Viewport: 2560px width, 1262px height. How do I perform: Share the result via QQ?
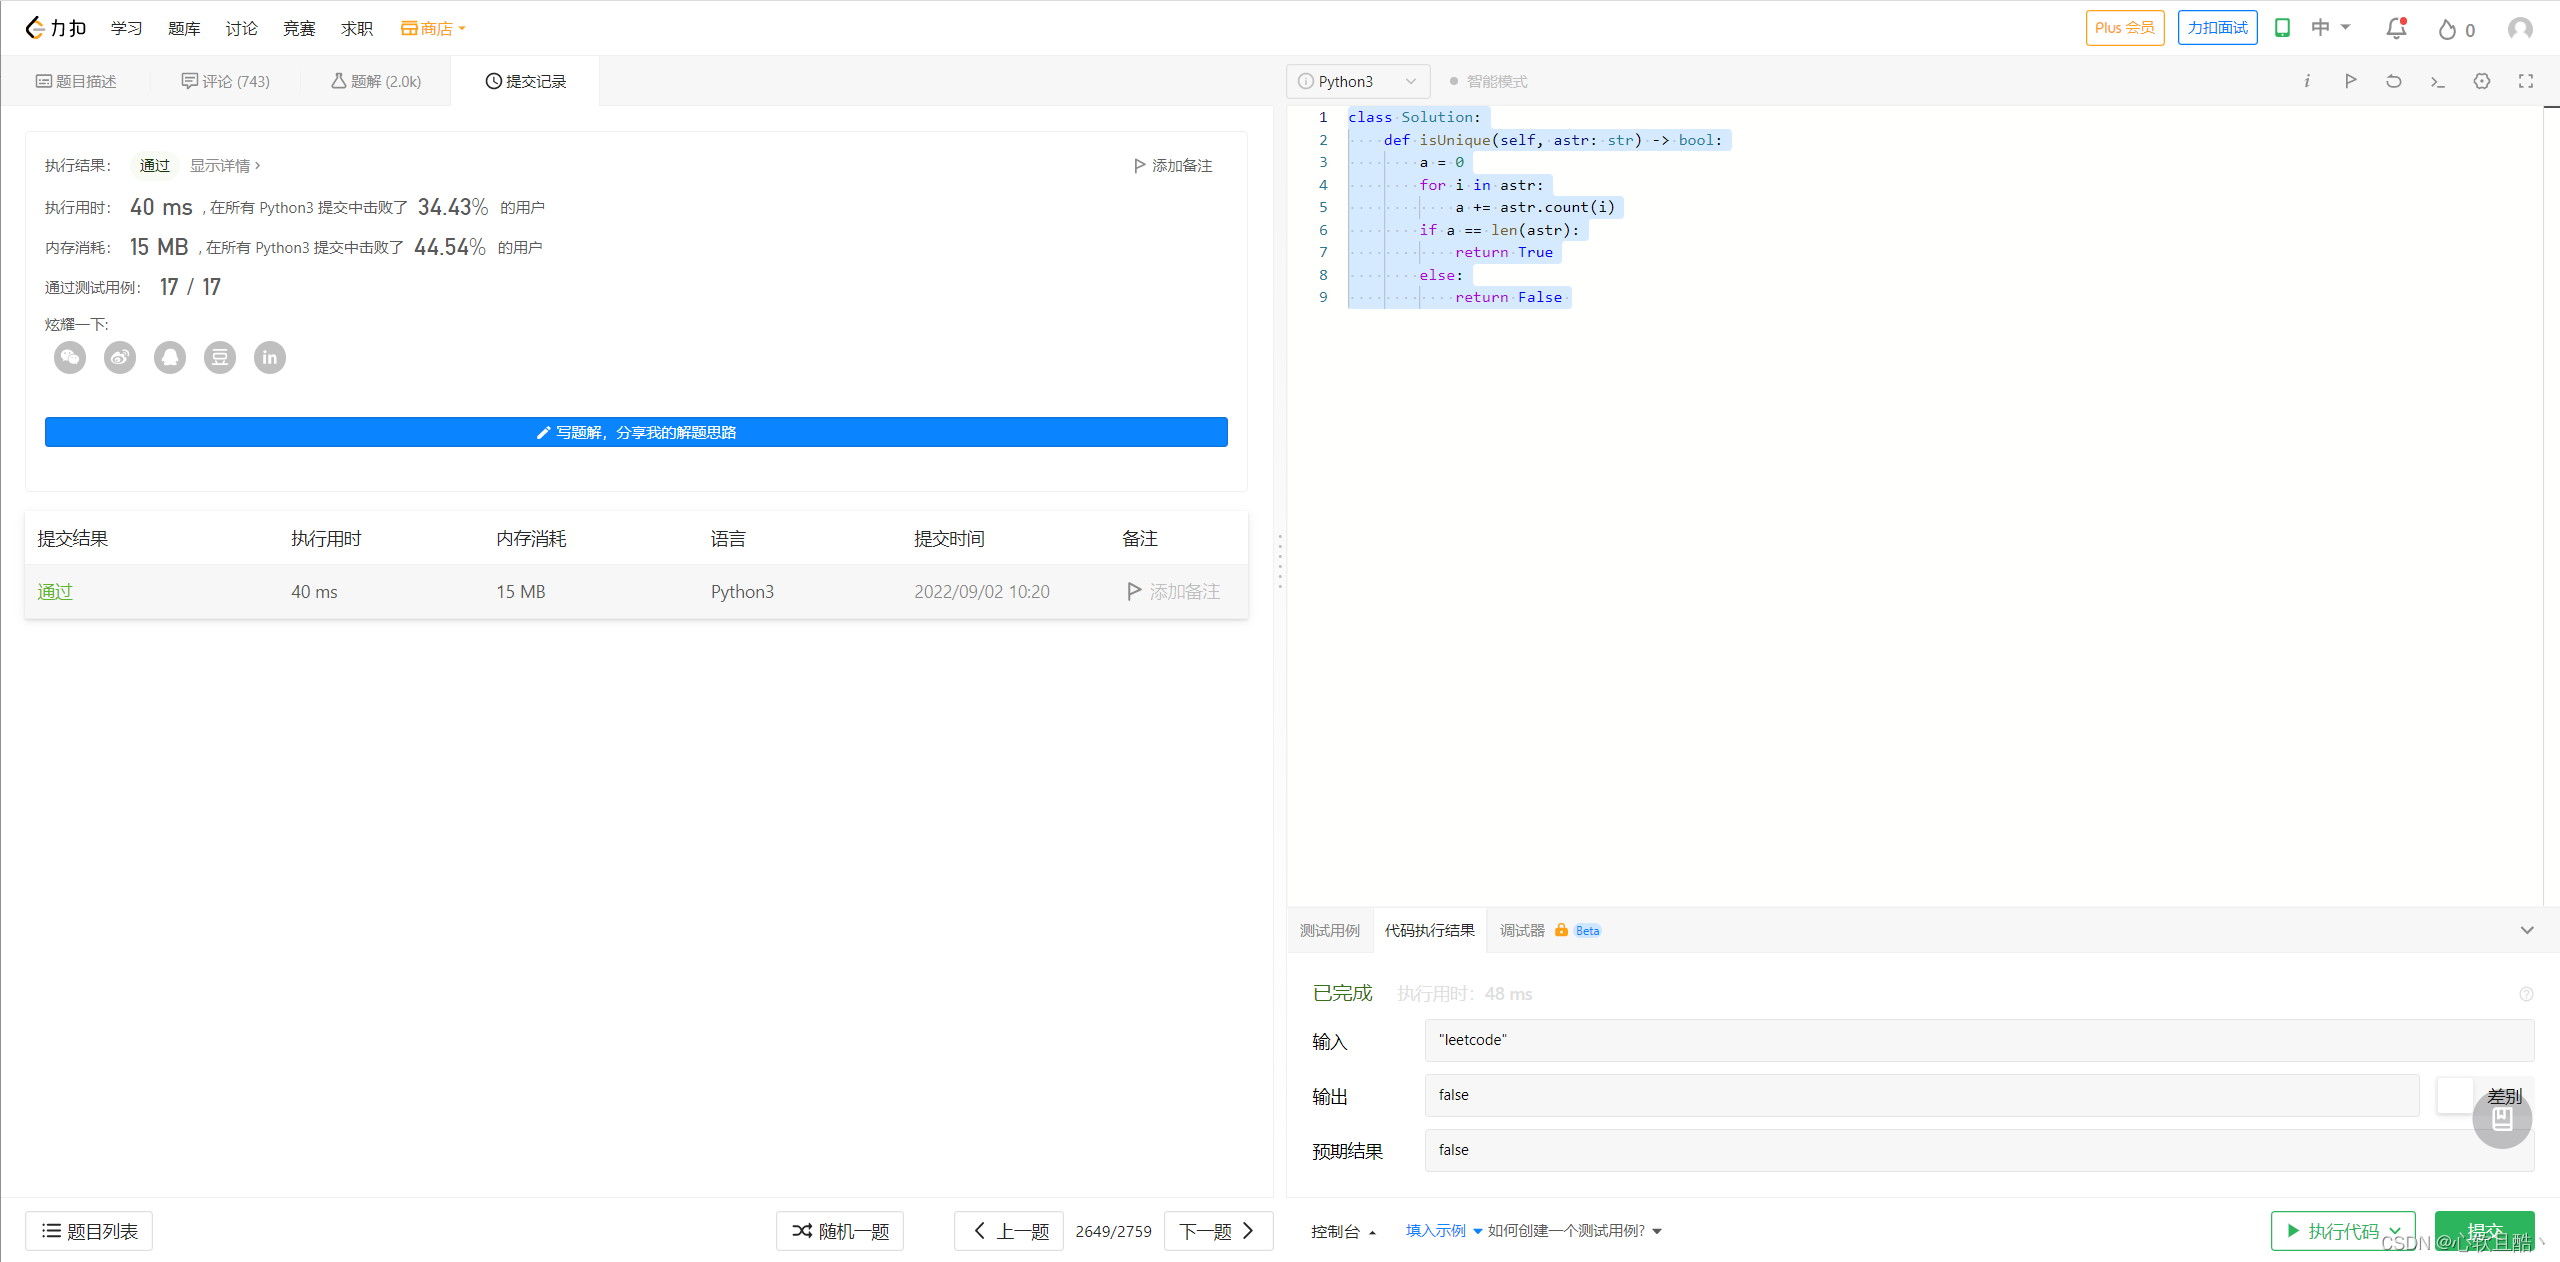click(x=170, y=357)
